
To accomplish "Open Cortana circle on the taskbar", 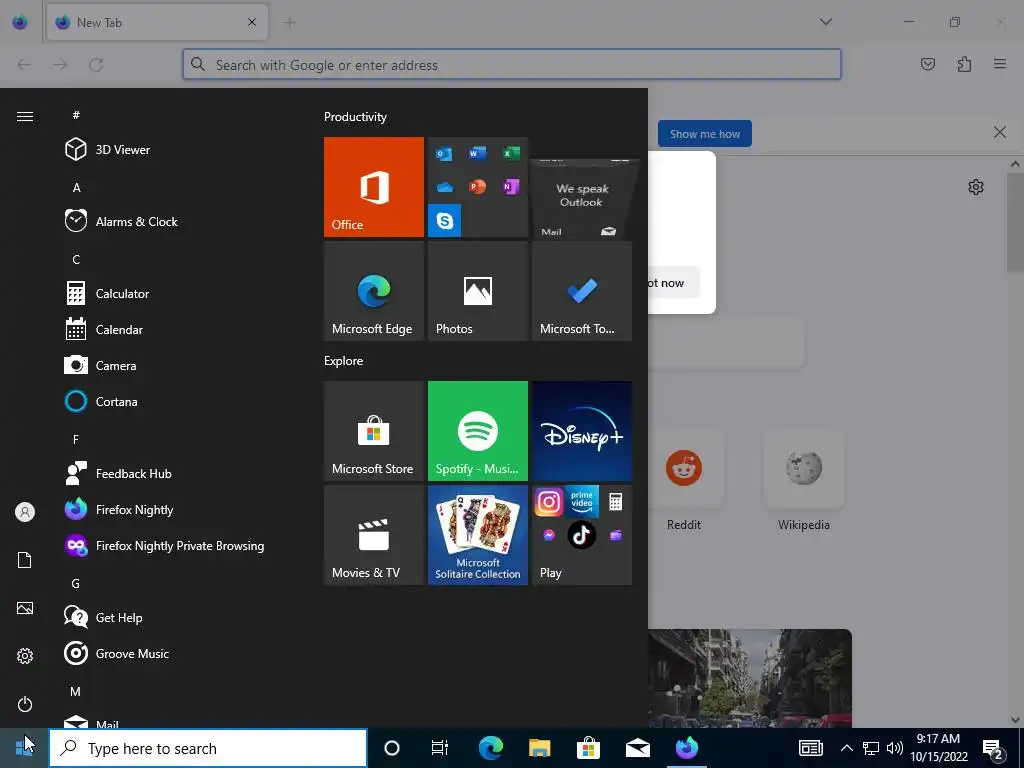I will tap(392, 748).
